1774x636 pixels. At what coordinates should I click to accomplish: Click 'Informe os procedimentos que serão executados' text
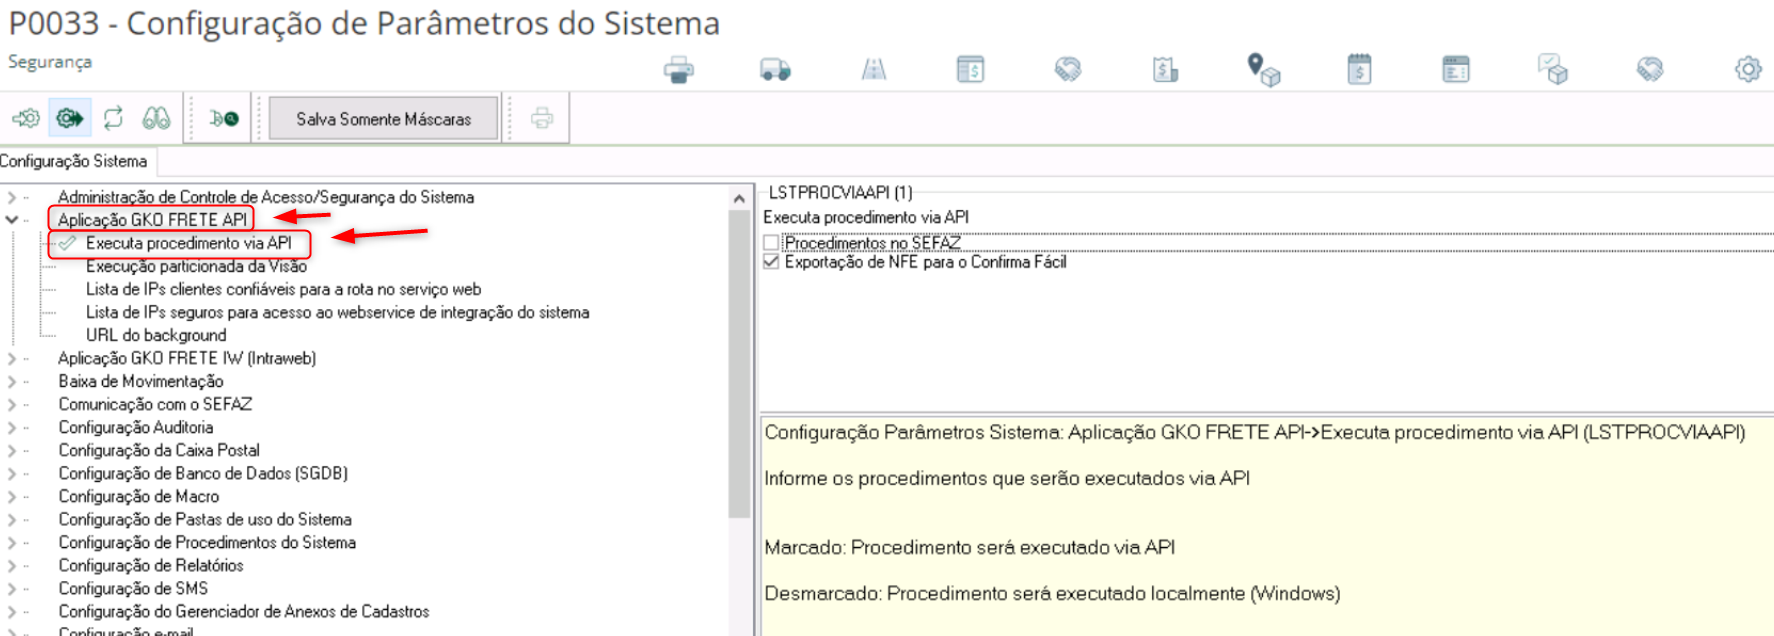[1007, 478]
